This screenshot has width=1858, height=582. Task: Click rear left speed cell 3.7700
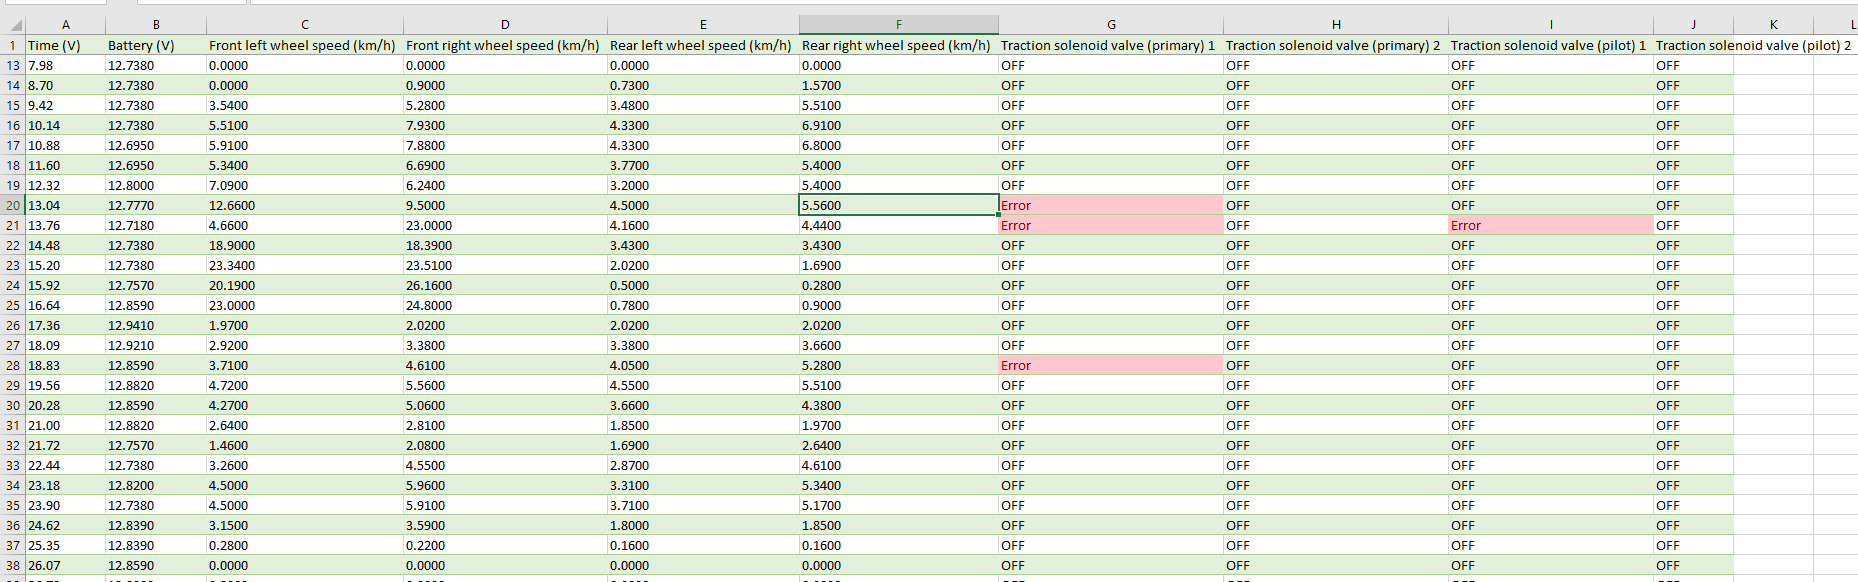(703, 165)
